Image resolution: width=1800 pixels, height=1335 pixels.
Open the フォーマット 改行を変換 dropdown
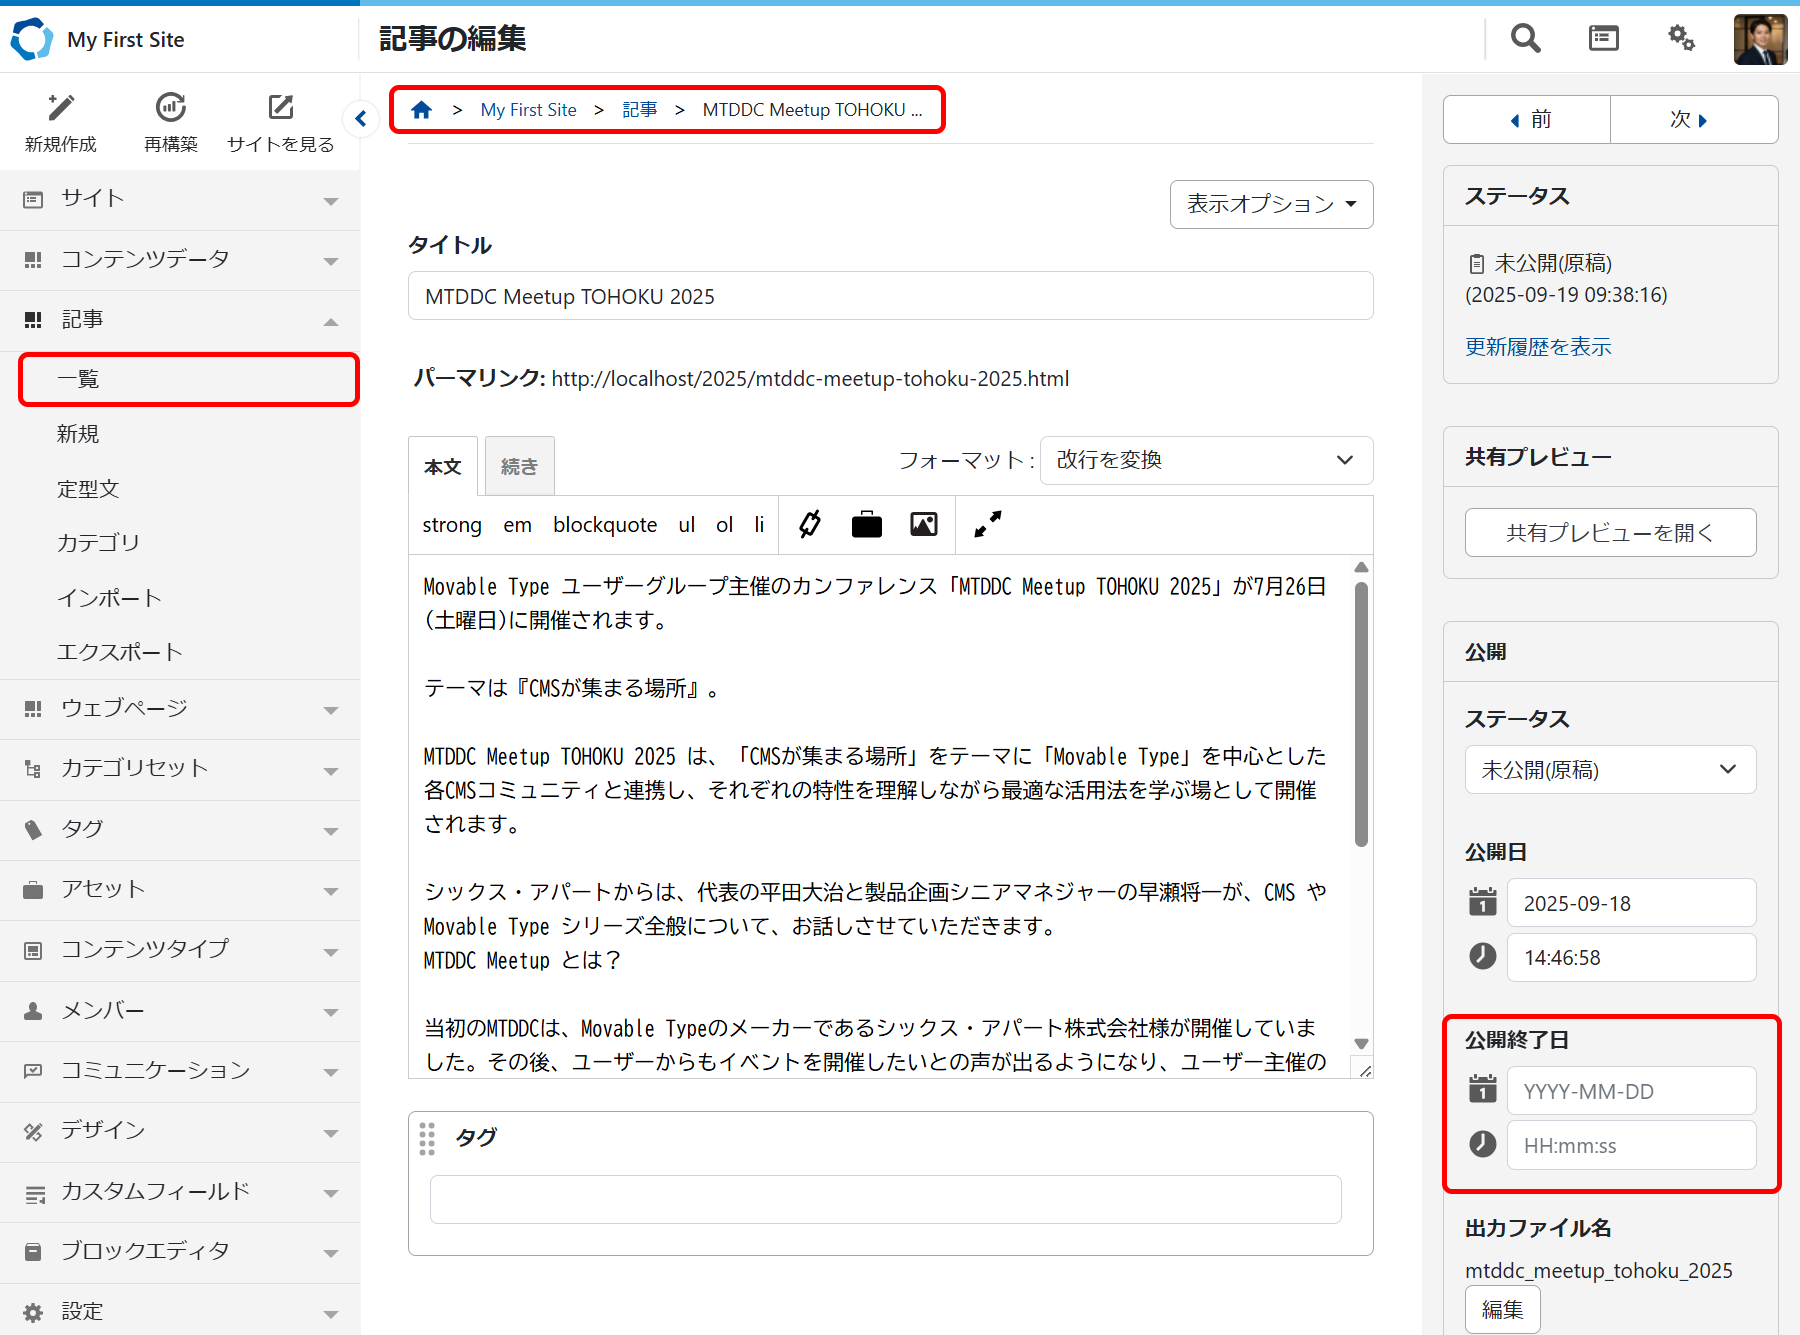click(x=1205, y=460)
